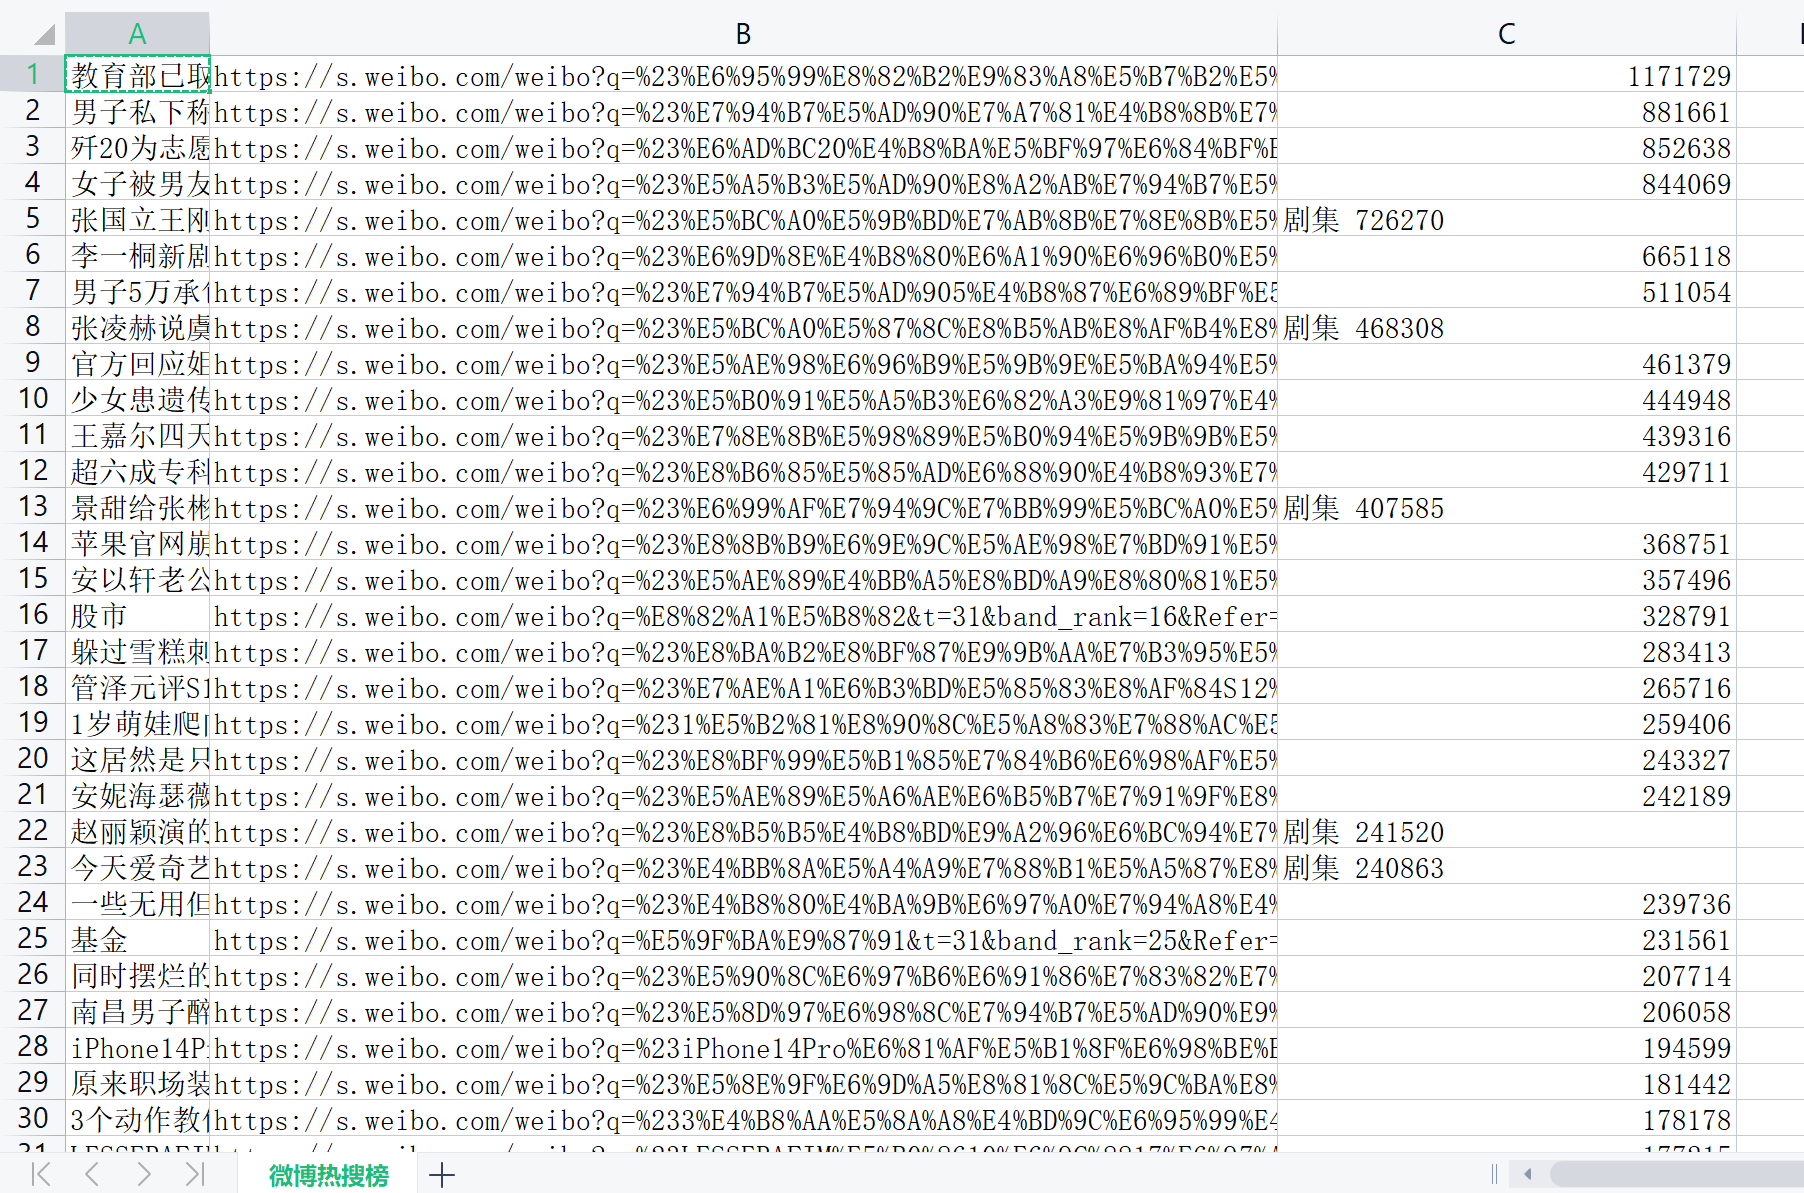Select row 1 header
The width and height of the screenshot is (1804, 1193).
33,74
